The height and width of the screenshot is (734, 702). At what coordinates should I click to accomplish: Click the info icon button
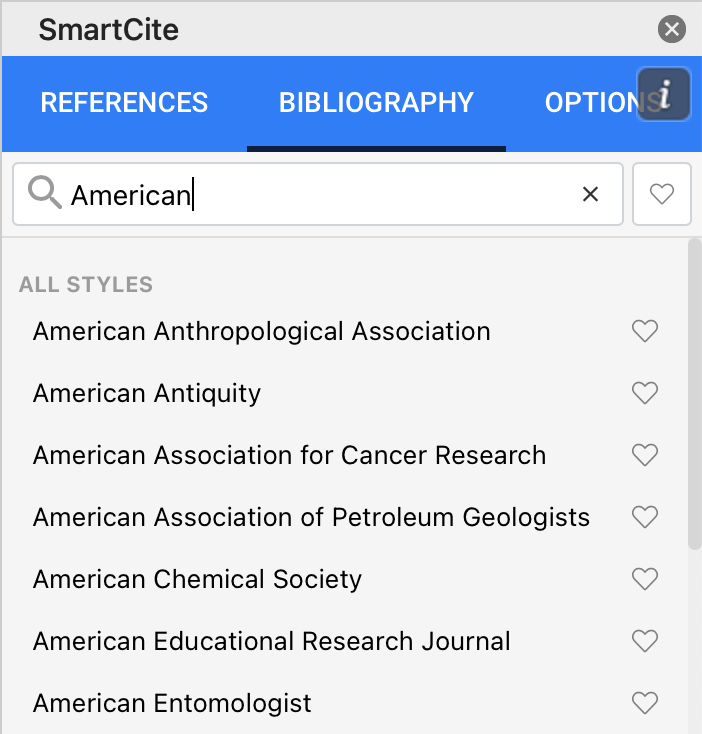point(664,95)
